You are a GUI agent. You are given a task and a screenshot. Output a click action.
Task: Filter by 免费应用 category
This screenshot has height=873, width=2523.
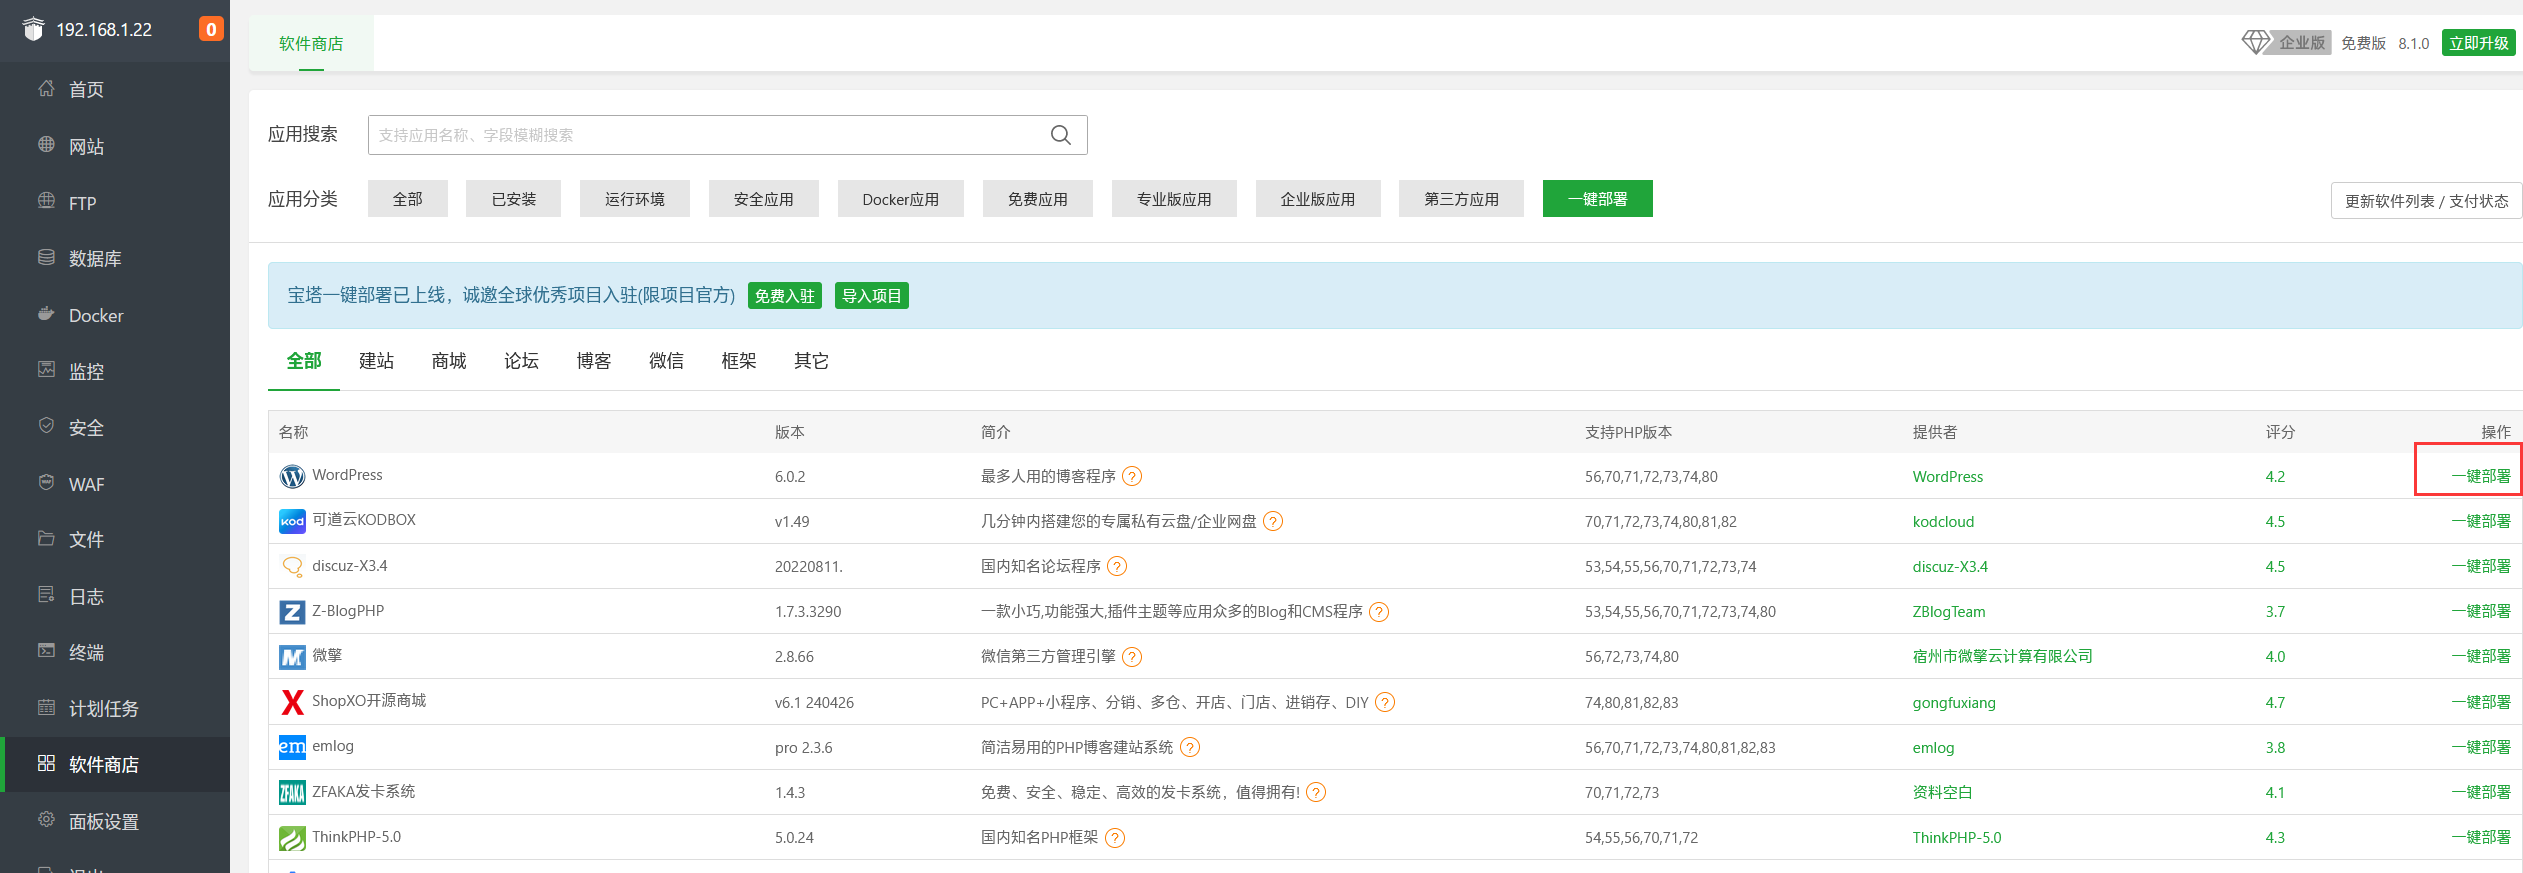pos(1038,199)
